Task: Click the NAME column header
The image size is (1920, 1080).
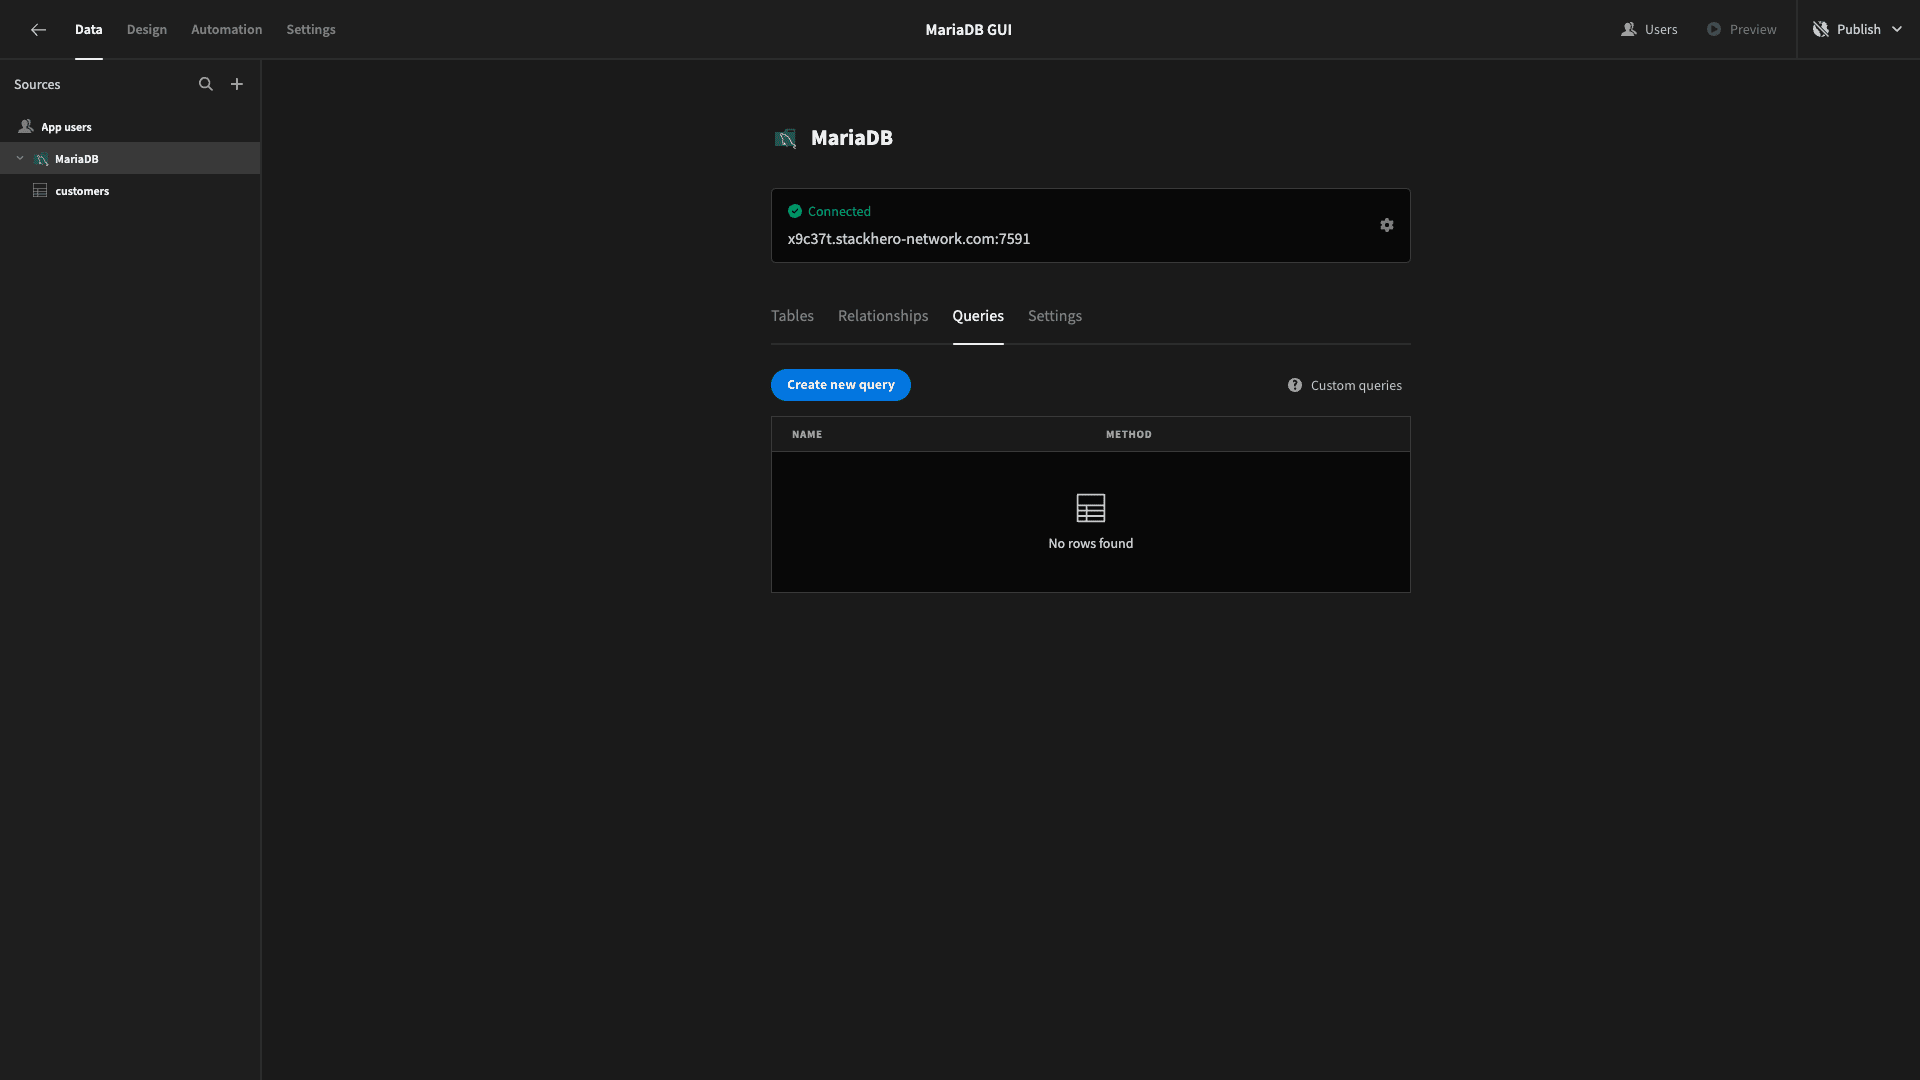Action: 807,435
